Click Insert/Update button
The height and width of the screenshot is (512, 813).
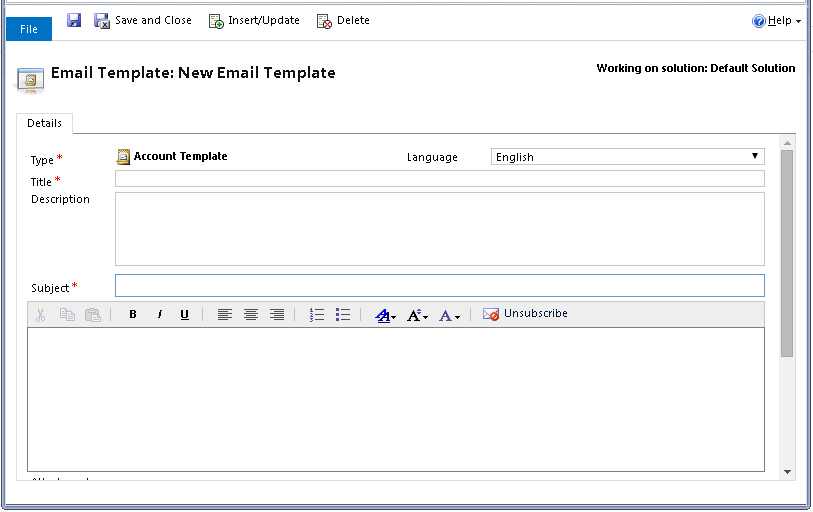[254, 20]
